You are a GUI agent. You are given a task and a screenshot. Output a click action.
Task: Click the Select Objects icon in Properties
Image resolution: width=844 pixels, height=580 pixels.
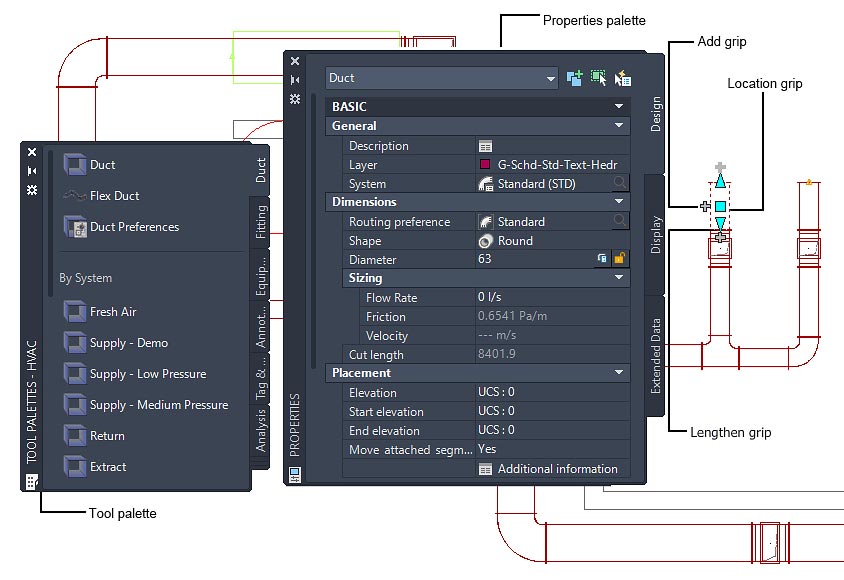click(x=598, y=78)
